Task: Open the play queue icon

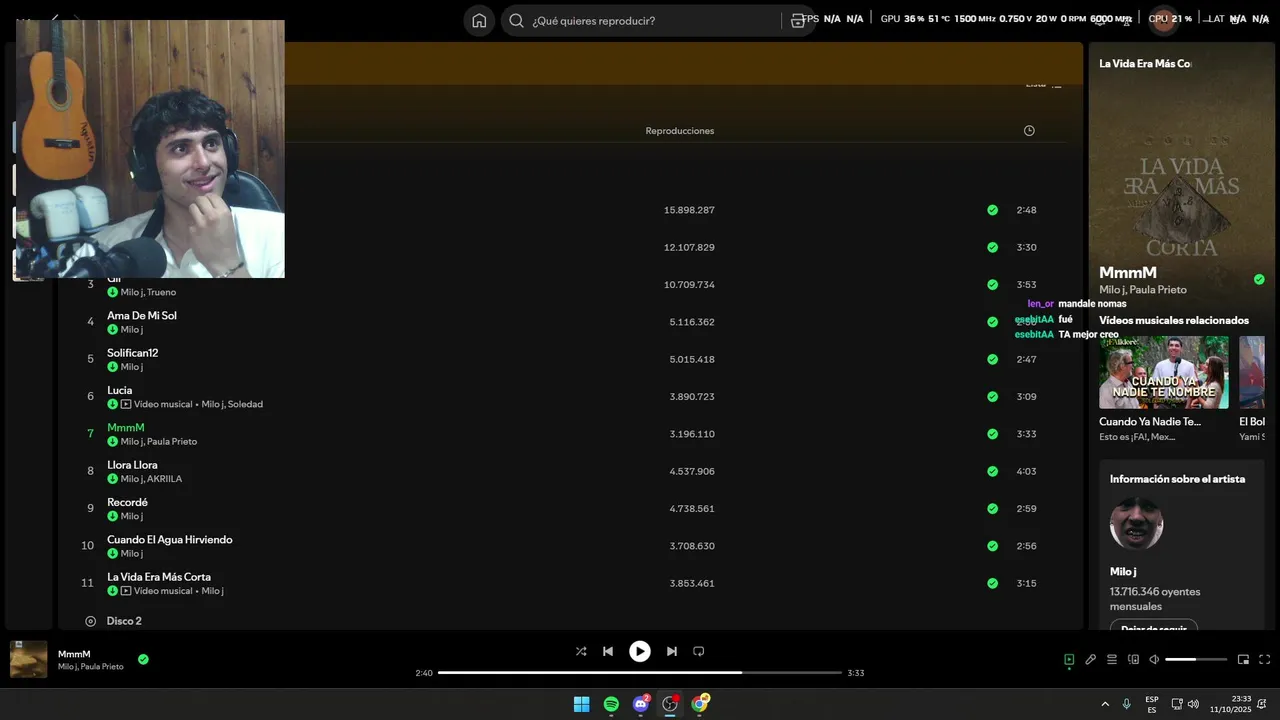Action: tap(1112, 660)
